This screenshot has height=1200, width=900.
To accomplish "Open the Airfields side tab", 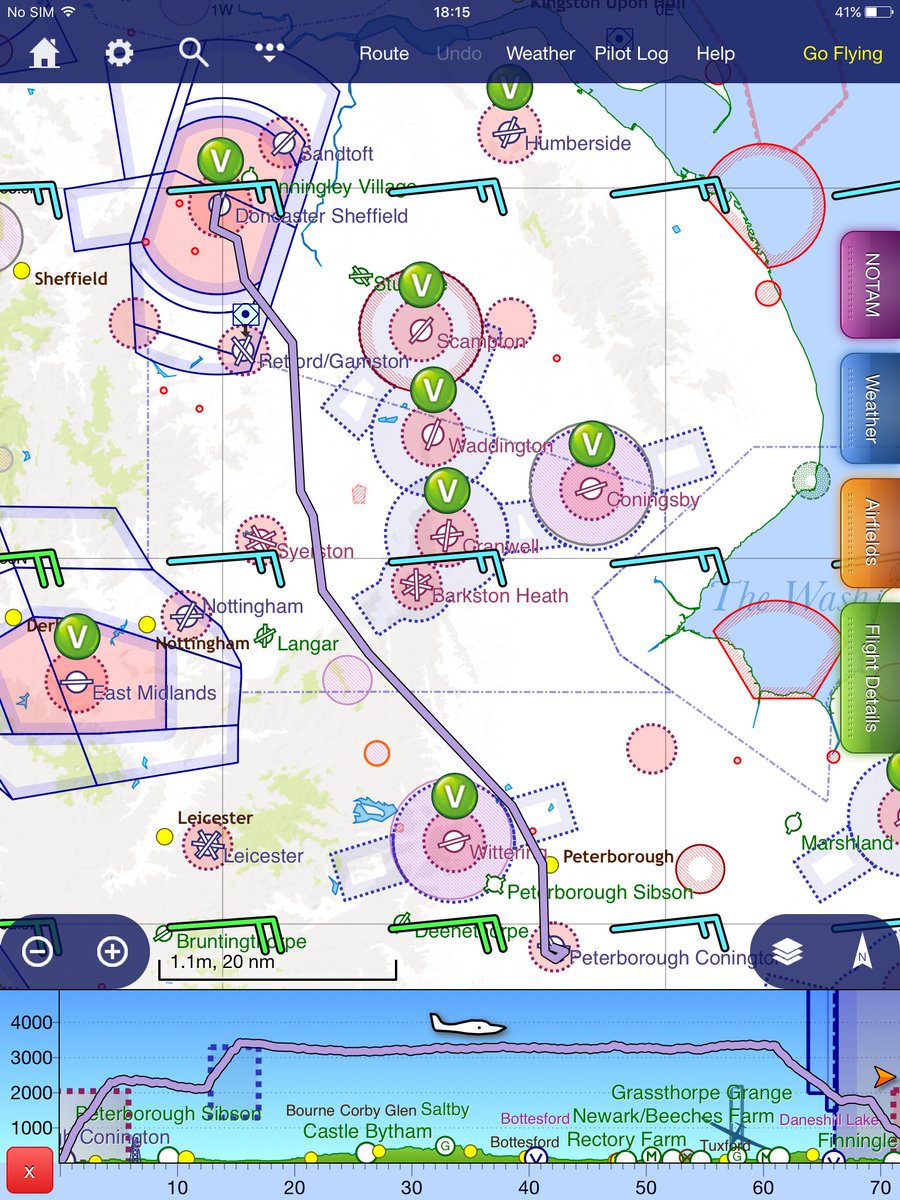I will (x=870, y=532).
